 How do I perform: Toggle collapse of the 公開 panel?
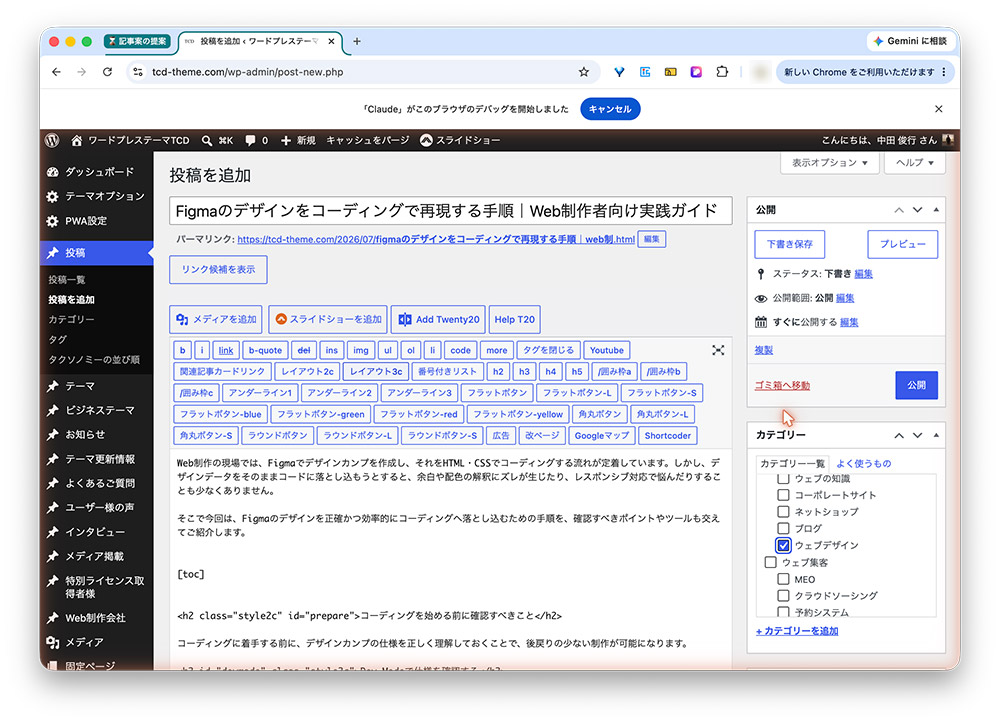[936, 210]
